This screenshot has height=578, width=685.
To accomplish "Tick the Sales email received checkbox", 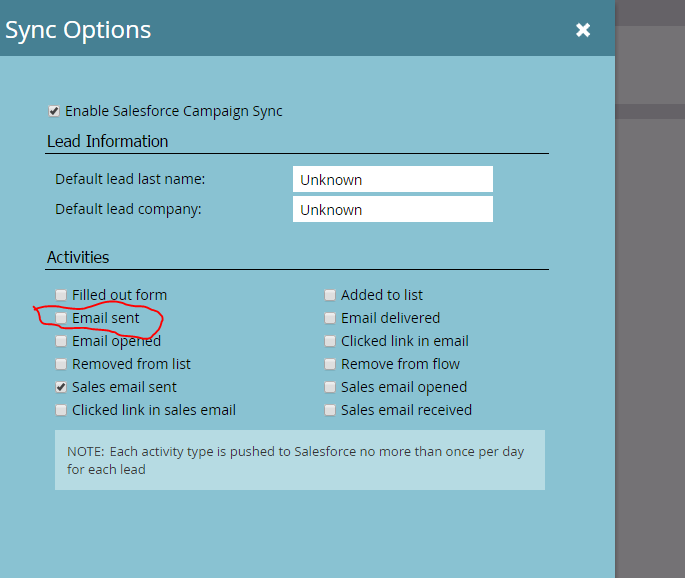I will pyautogui.click(x=330, y=410).
